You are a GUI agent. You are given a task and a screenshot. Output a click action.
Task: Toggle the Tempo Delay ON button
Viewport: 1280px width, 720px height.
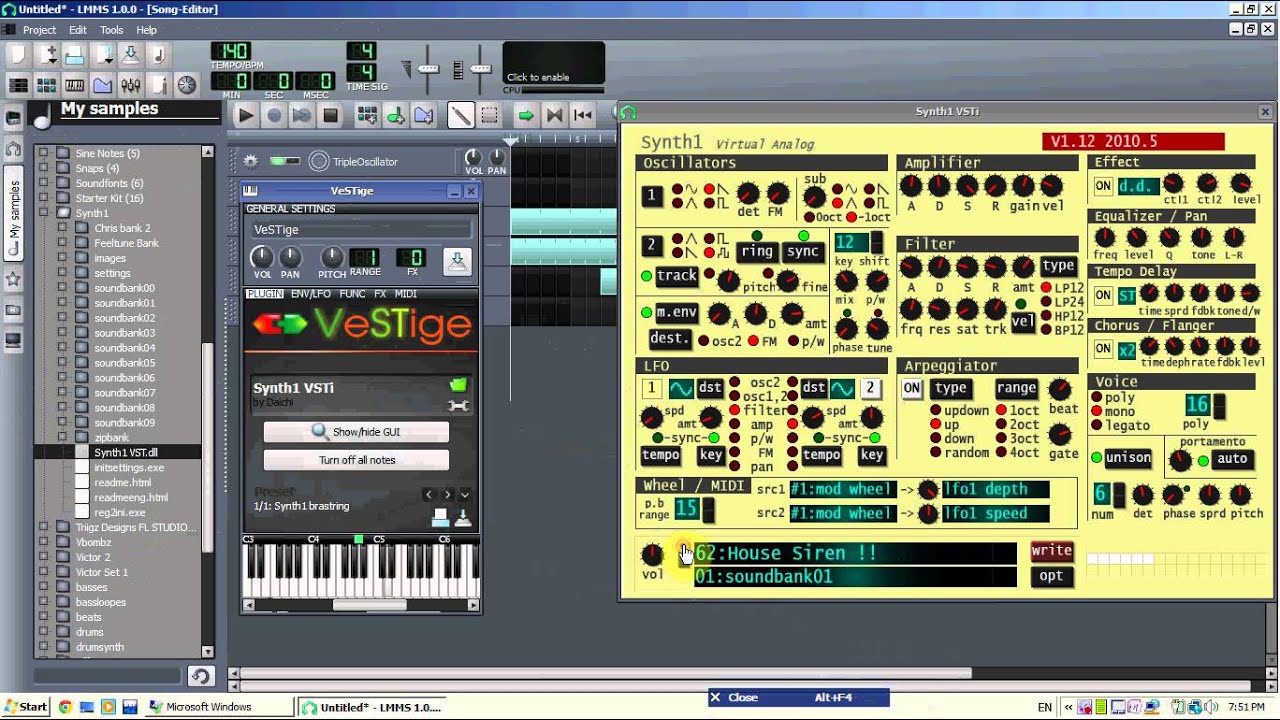[1103, 295]
